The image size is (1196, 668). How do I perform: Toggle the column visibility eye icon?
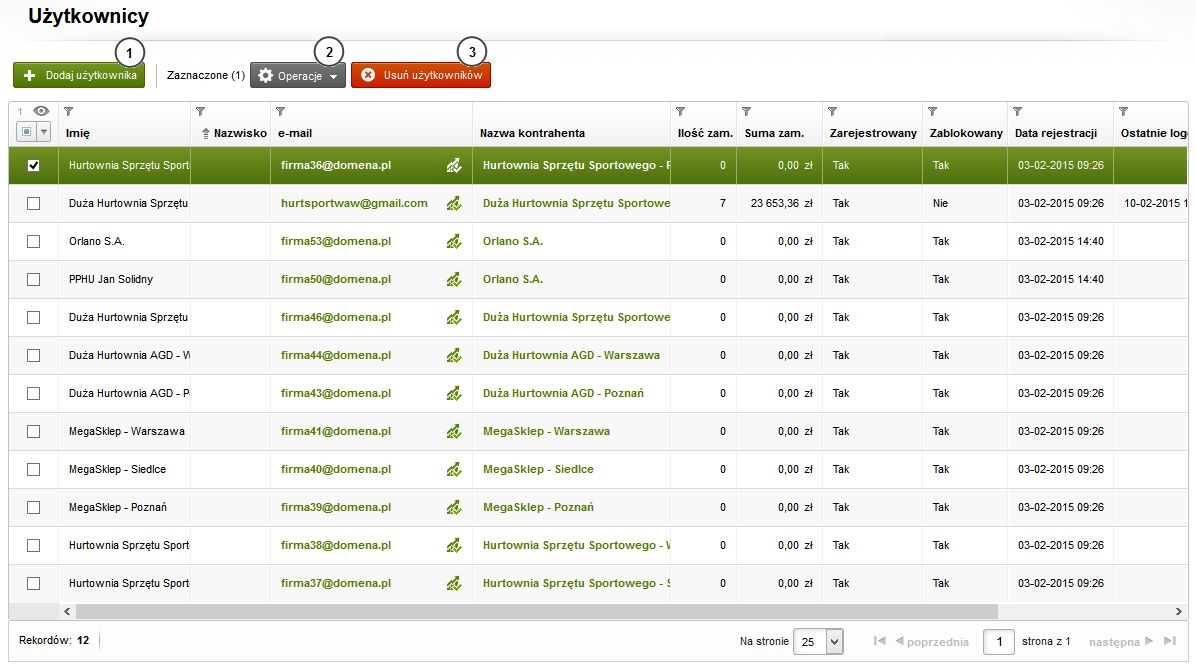tap(41, 111)
